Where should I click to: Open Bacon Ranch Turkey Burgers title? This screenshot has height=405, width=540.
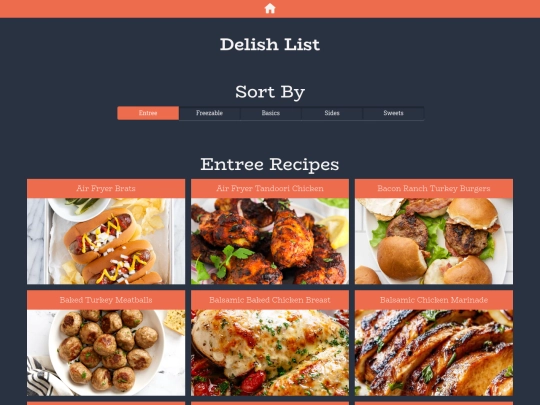point(434,188)
